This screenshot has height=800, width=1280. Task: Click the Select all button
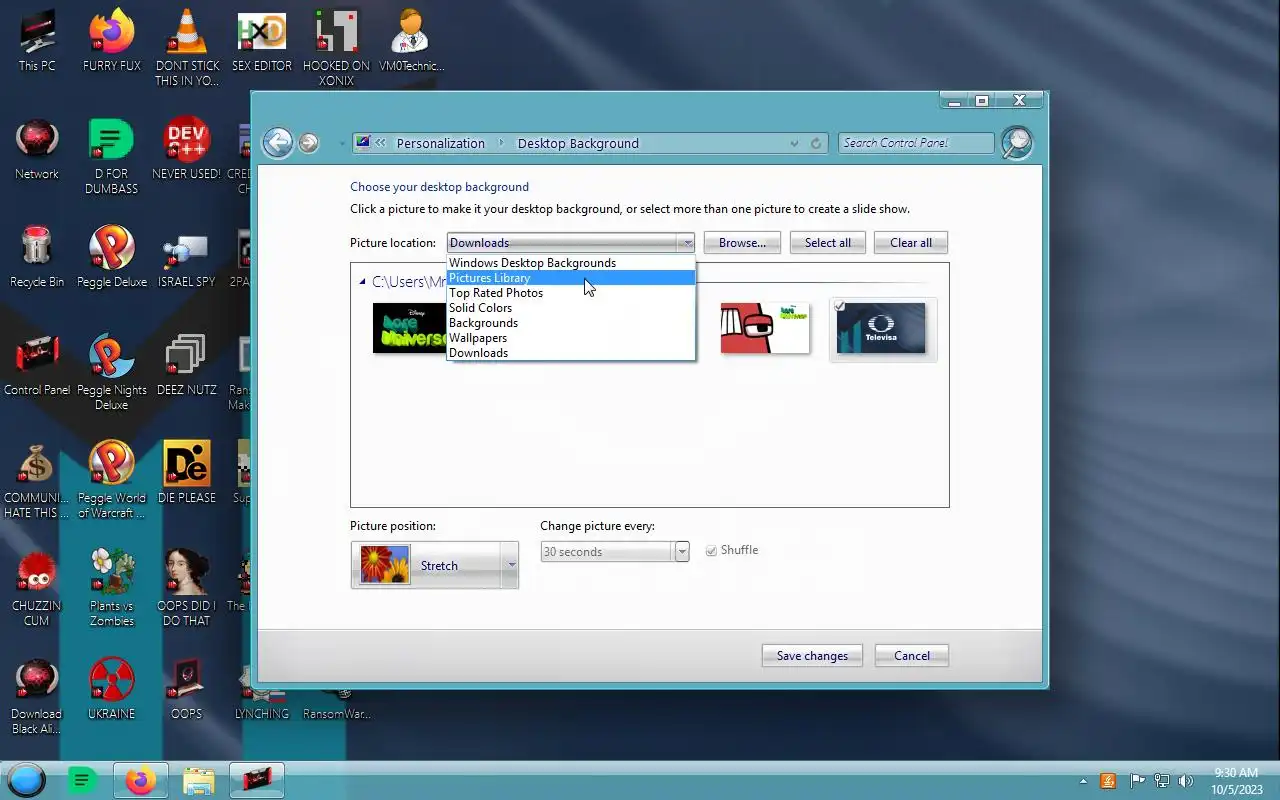click(828, 243)
